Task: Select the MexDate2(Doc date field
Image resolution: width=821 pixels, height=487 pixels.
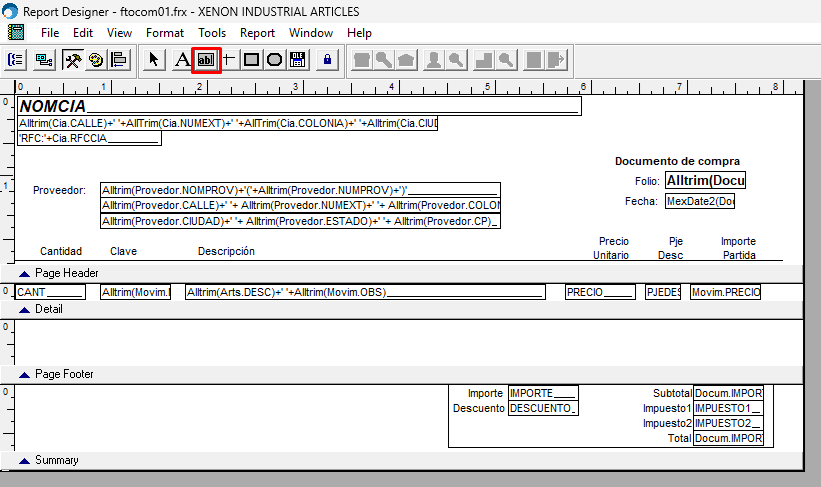Action: [x=700, y=201]
